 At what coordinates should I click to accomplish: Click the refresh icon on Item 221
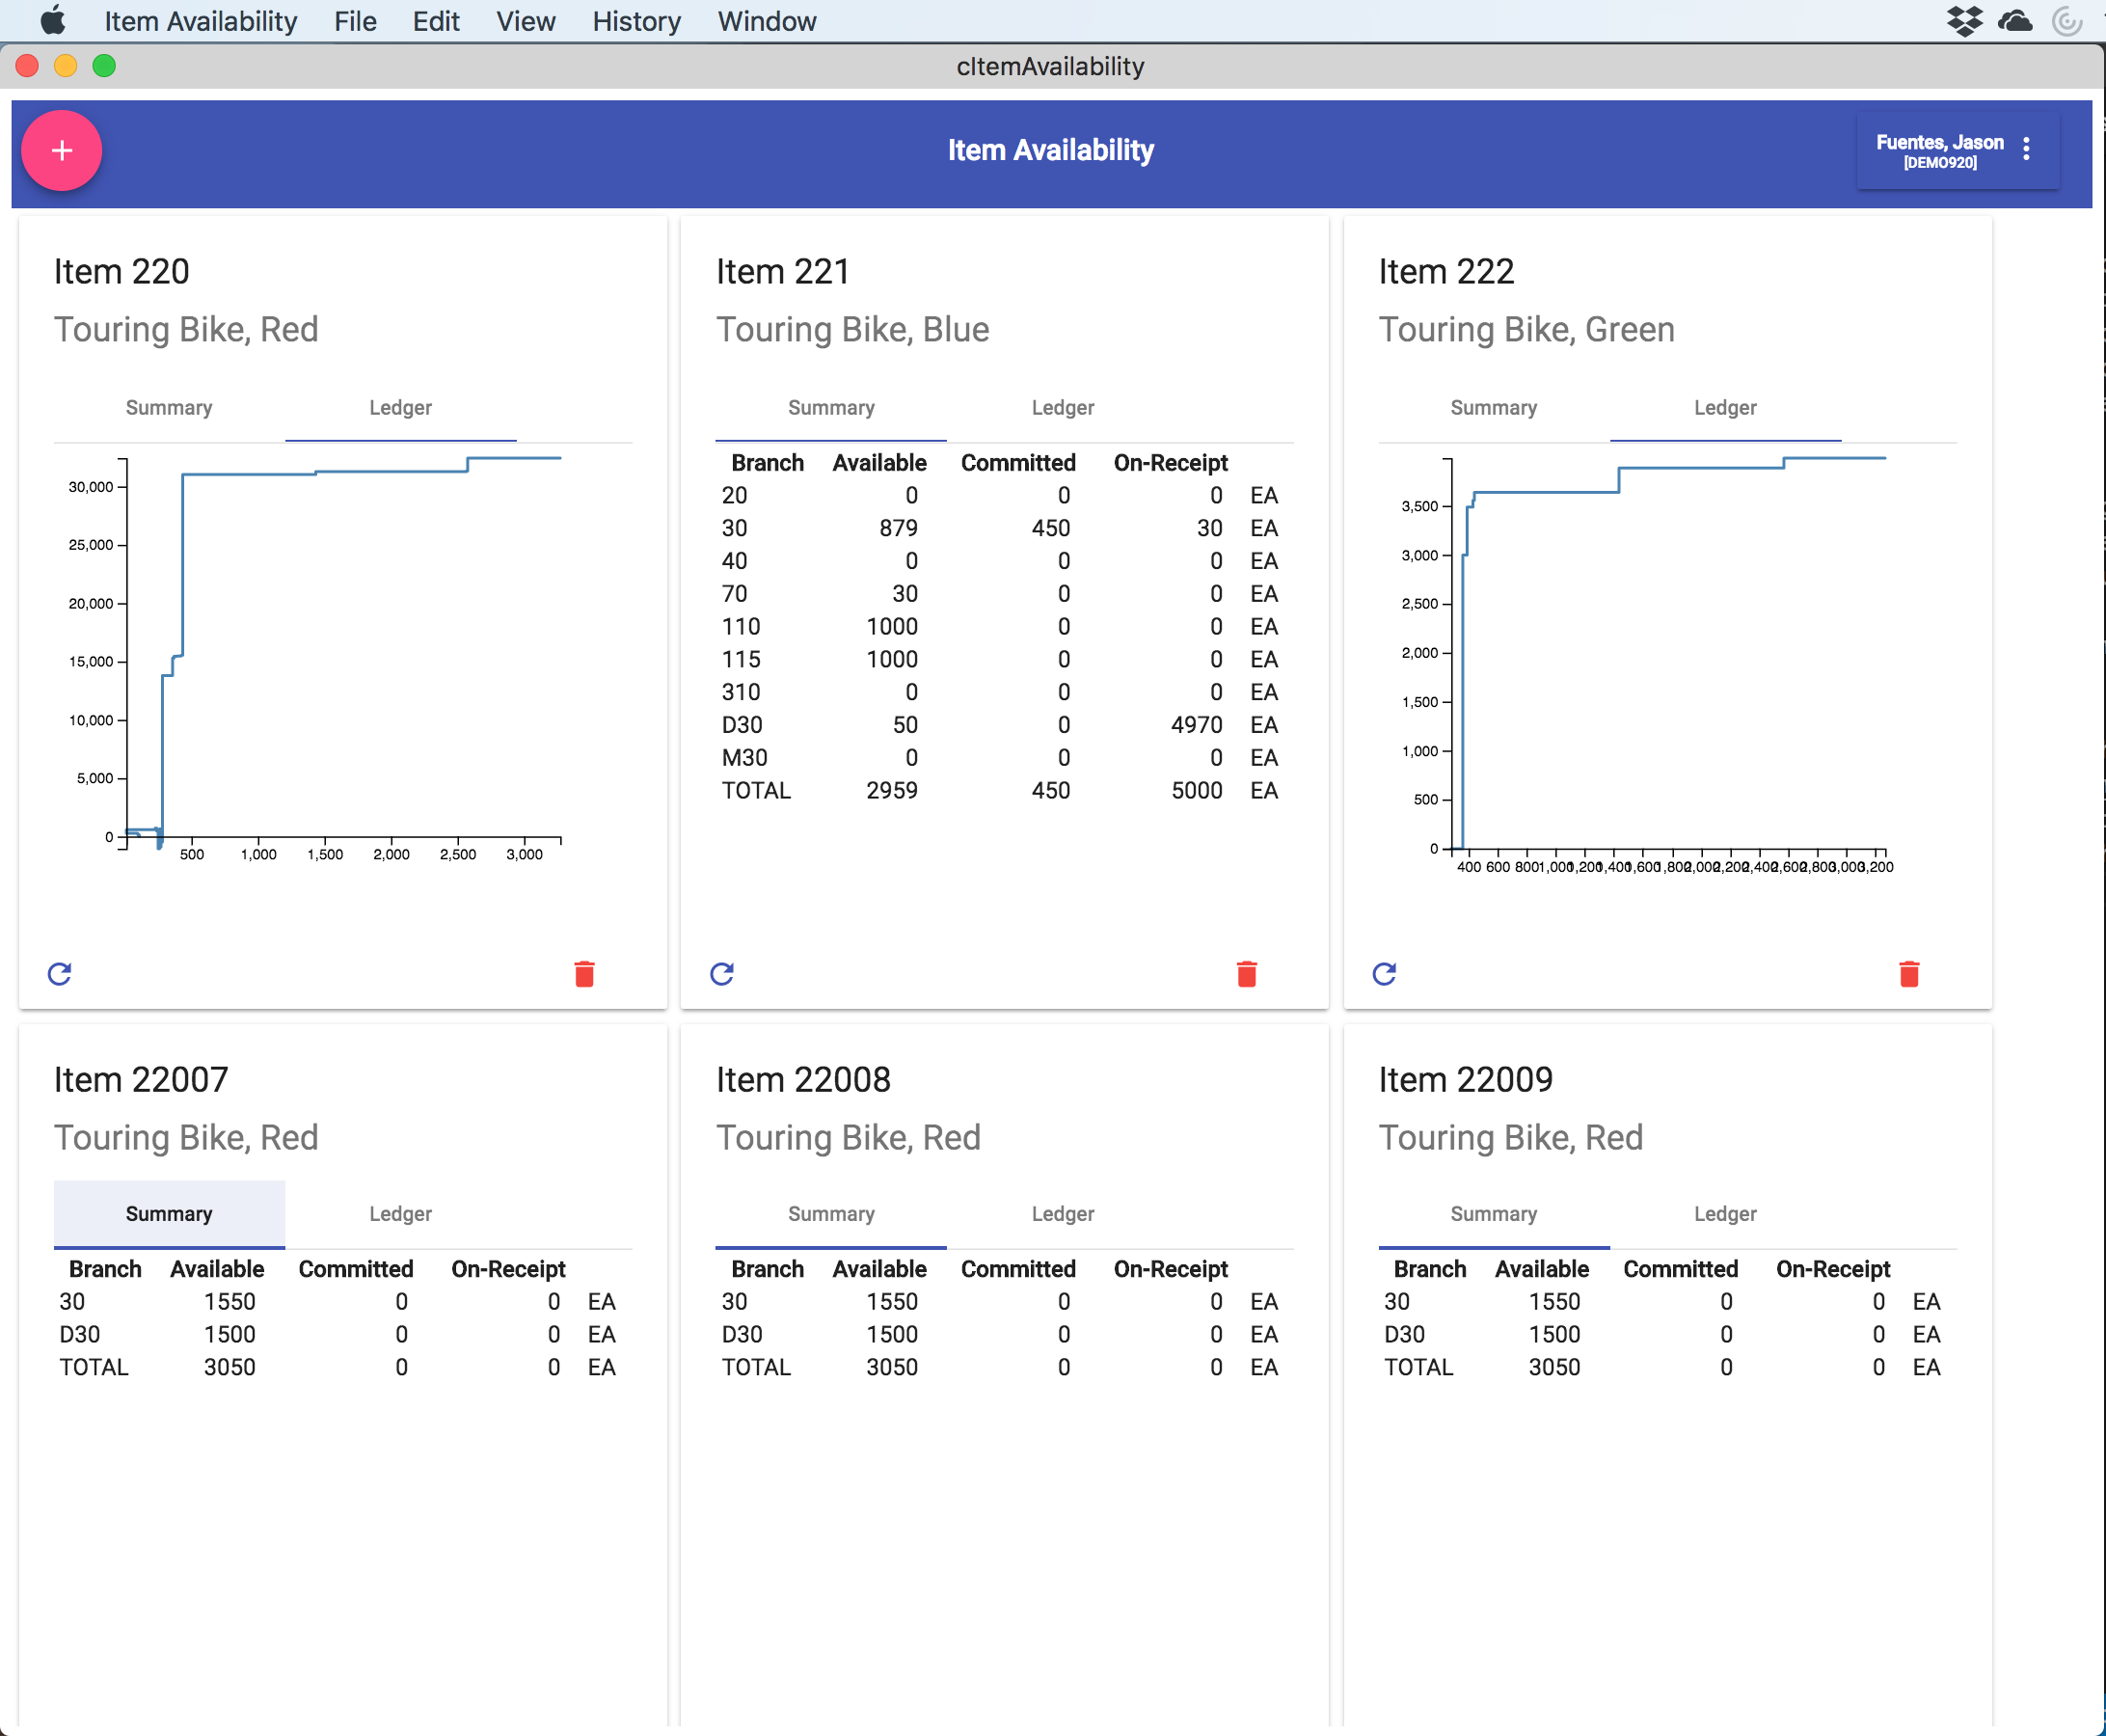tap(720, 971)
